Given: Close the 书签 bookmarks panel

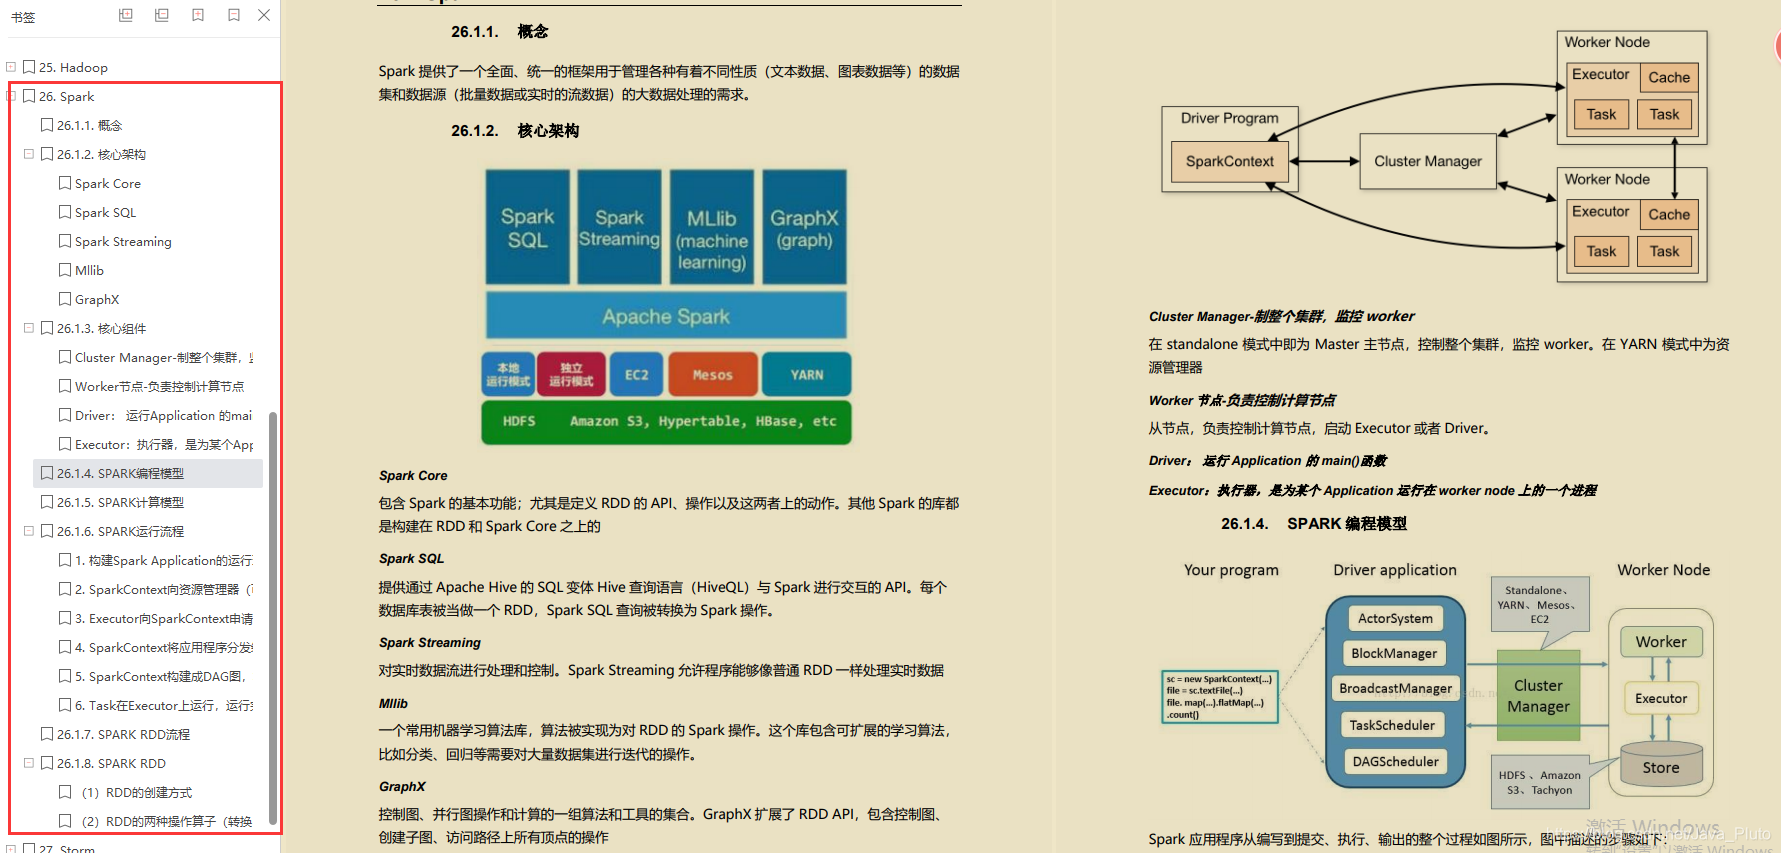Looking at the screenshot, I should (264, 15).
